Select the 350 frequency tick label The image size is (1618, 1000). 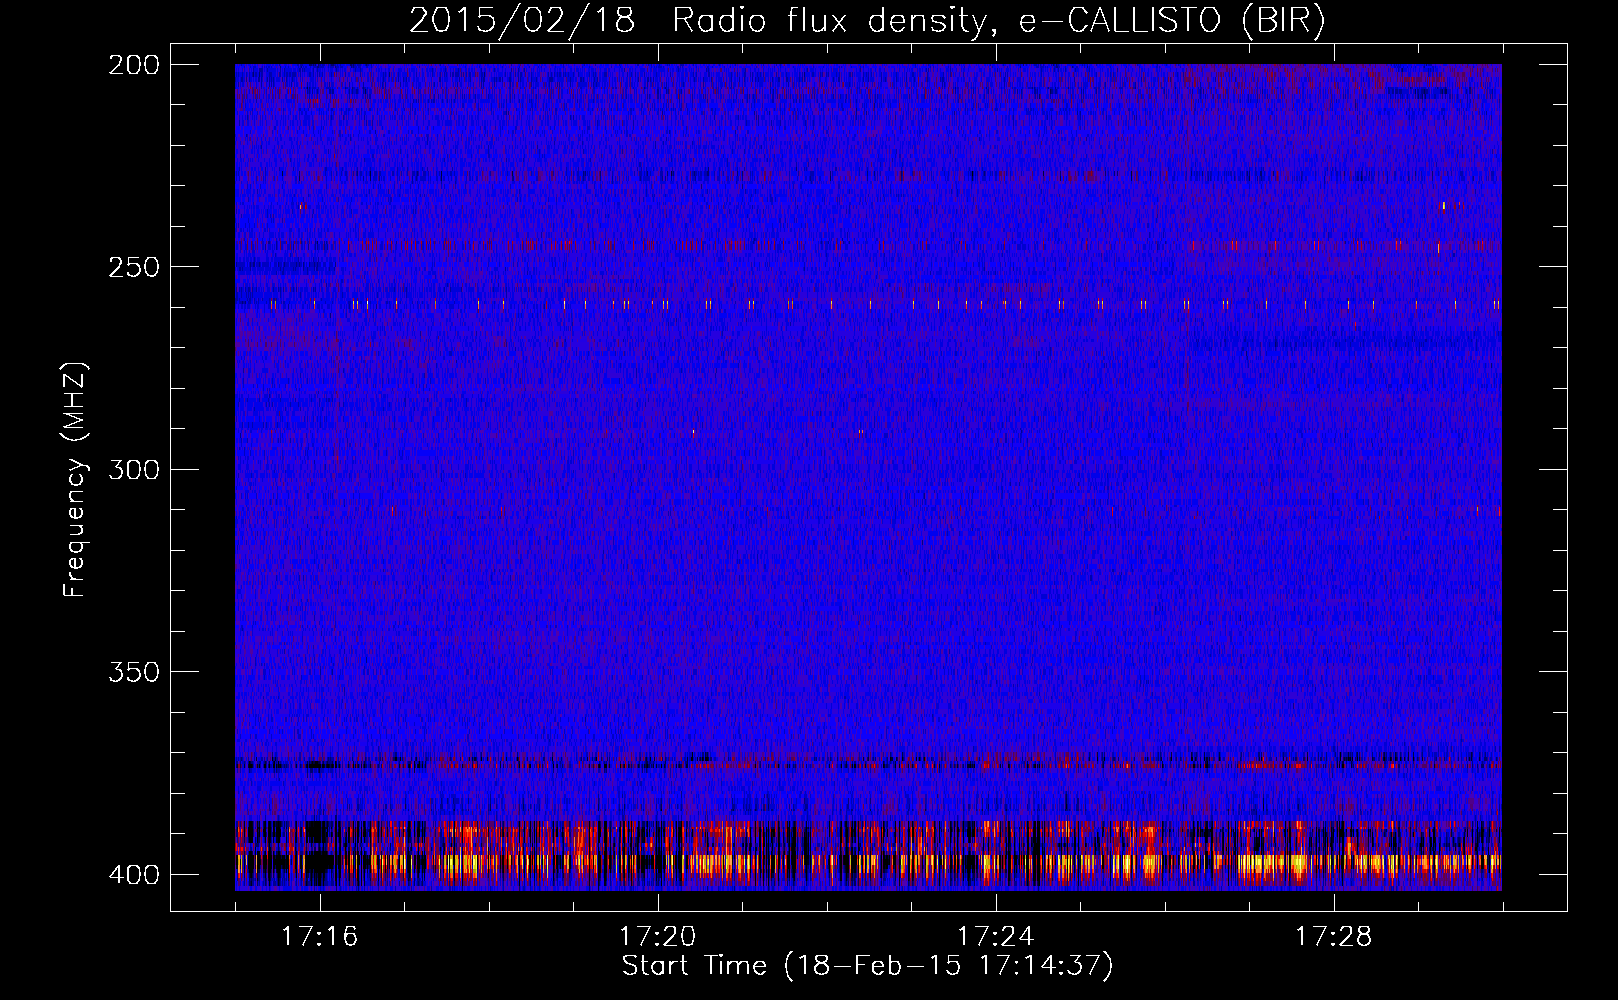click(133, 672)
